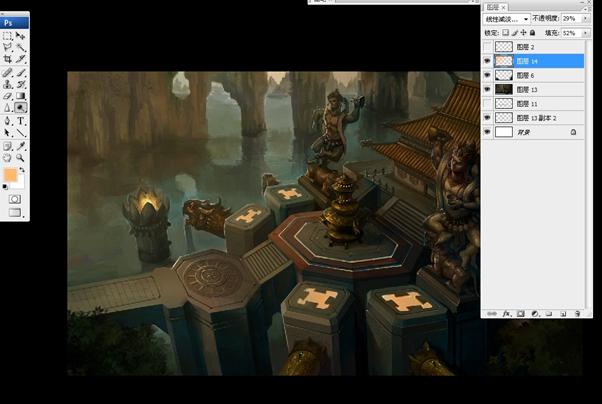Select the Rectangular Marquee tool
This screenshot has height=404, width=602.
coord(7,36)
